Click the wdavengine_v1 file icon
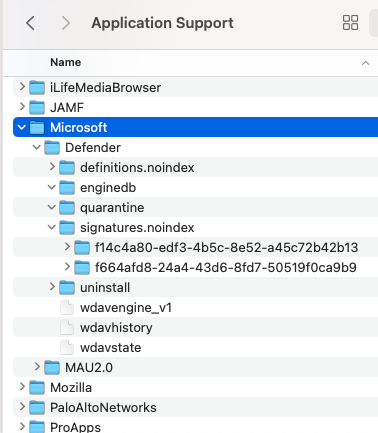Viewport: 378px width, 433px height. click(x=67, y=307)
